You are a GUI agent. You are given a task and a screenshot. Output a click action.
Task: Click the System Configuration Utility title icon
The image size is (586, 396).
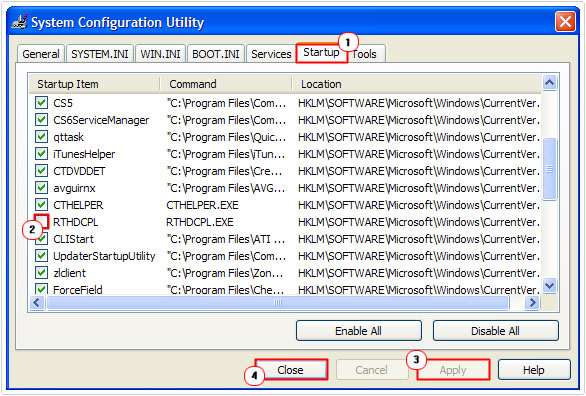click(19, 22)
